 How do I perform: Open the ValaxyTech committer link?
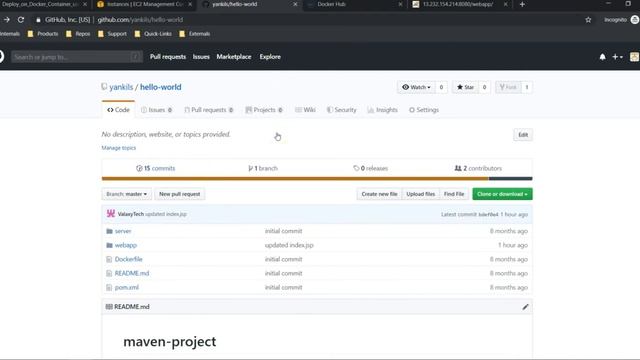point(131,214)
